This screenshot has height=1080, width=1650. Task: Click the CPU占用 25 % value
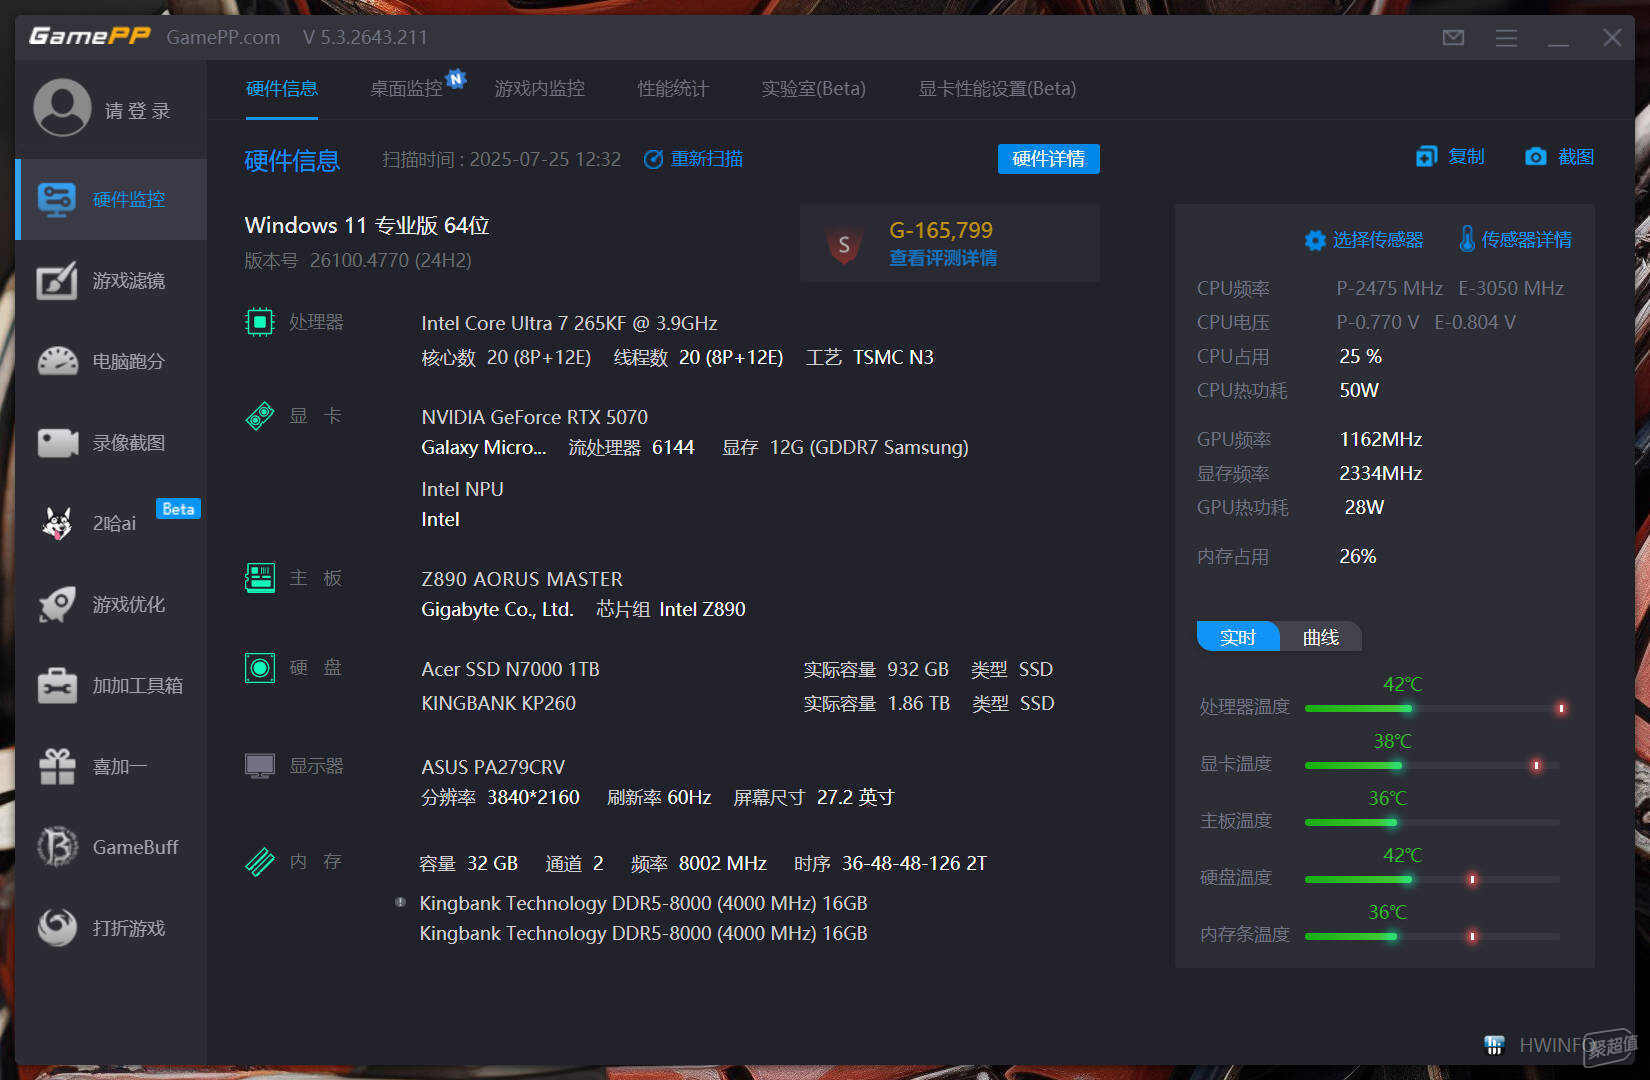point(1361,356)
